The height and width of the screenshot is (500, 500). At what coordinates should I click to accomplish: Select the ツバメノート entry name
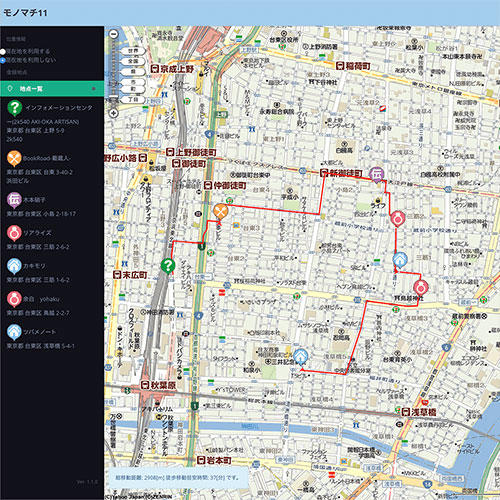tap(39, 332)
